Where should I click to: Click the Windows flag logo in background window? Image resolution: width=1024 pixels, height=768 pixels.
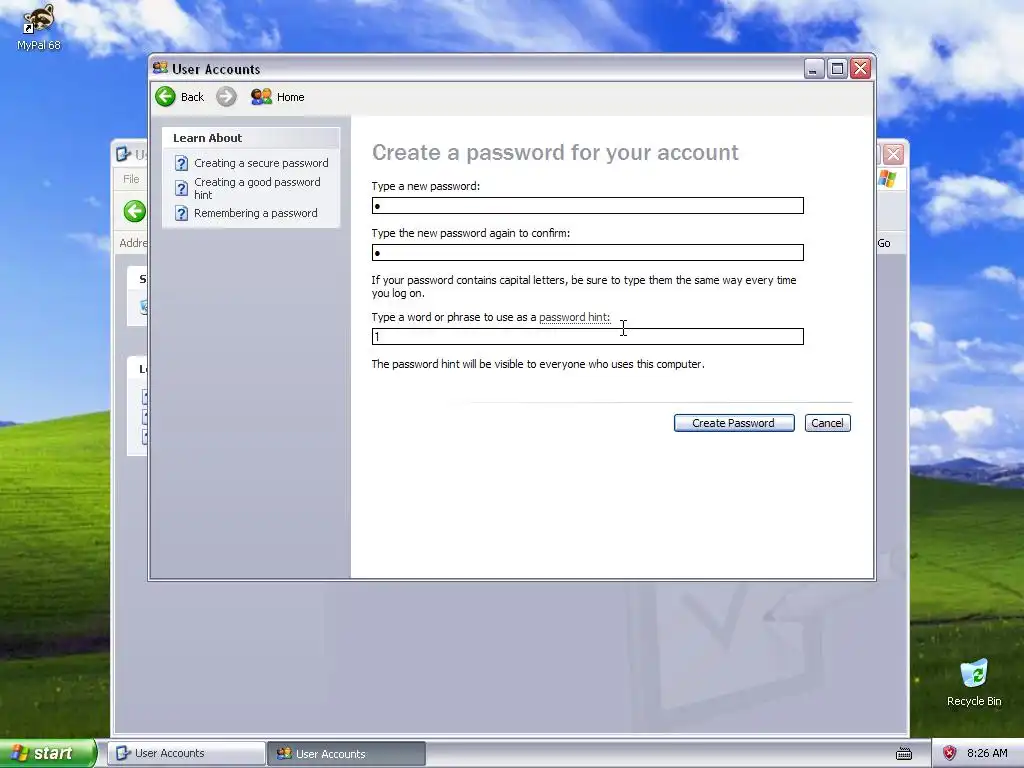(887, 178)
